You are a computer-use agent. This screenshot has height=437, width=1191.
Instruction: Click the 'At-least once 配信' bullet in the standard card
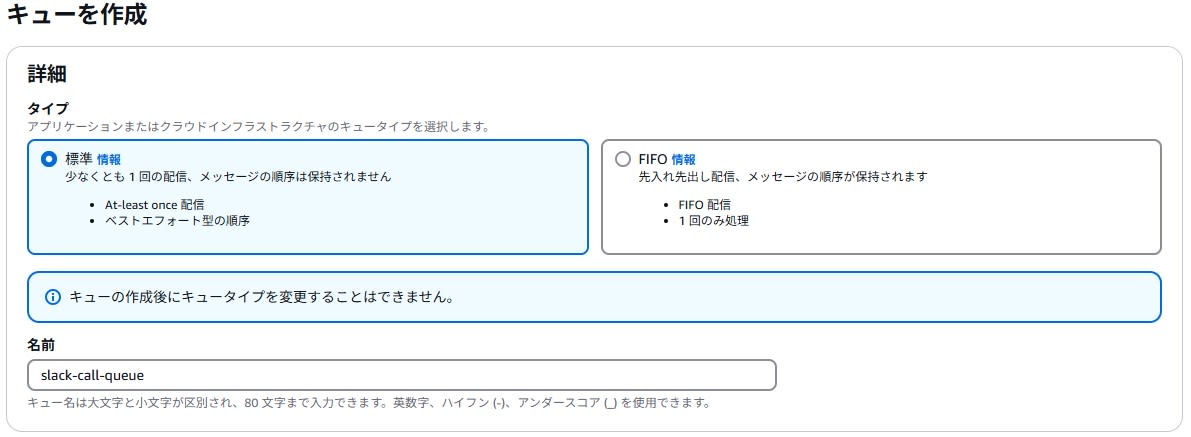pyautogui.click(x=154, y=205)
